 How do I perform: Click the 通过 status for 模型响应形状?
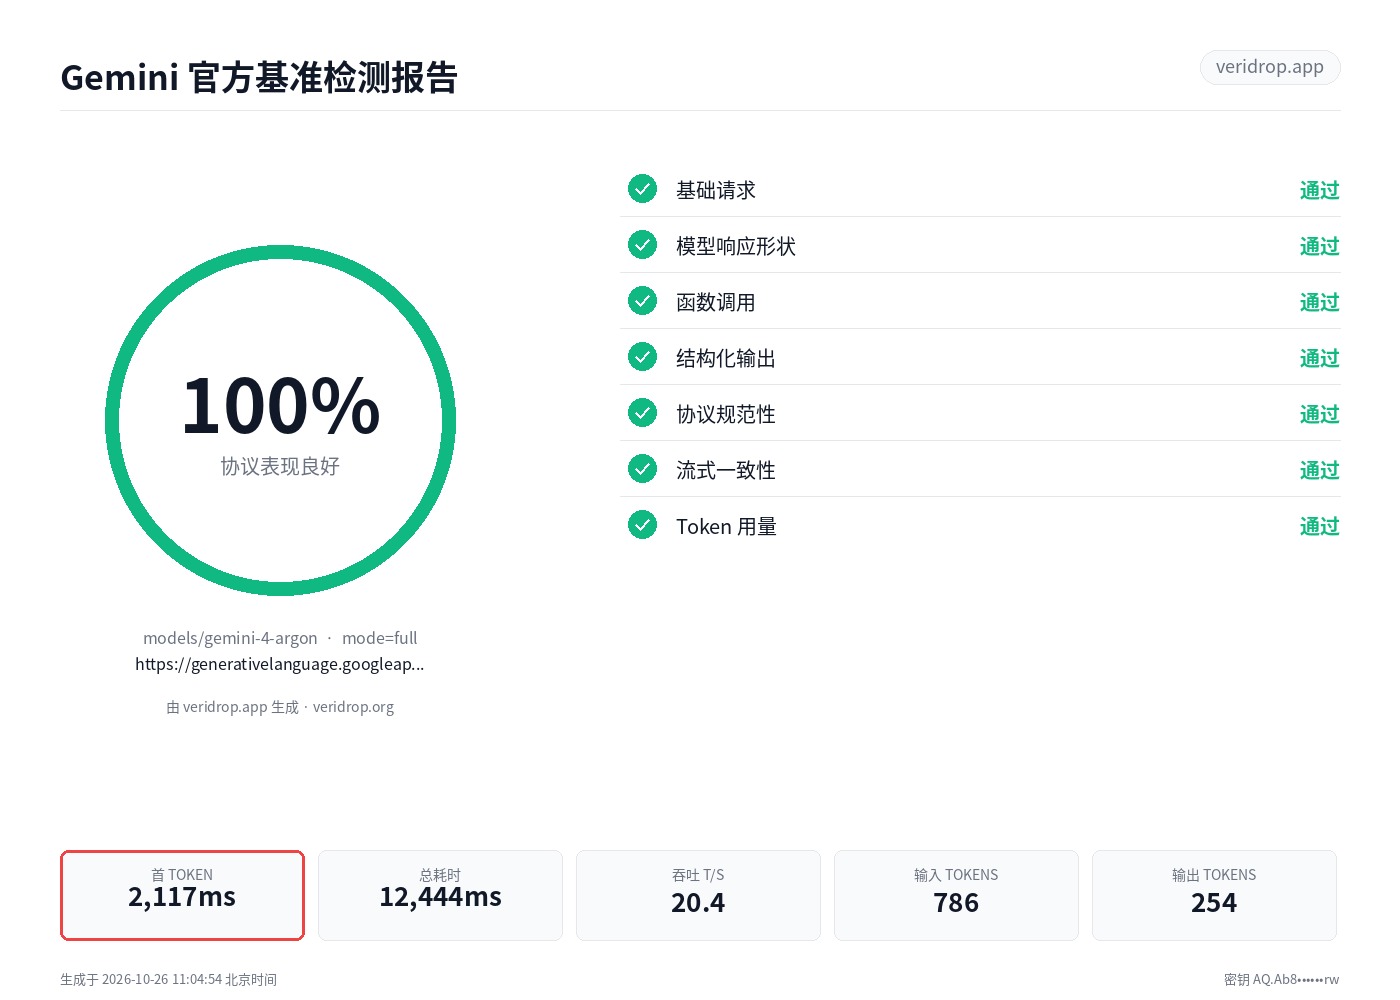coord(1319,246)
